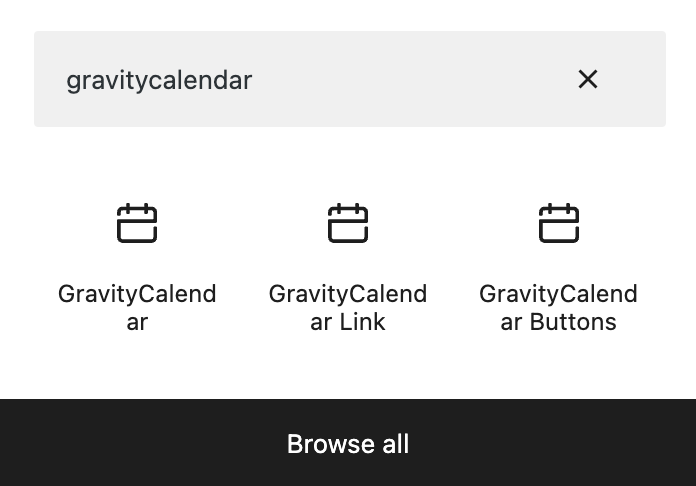Click the "GravityCalendar Buttons" block label
This screenshot has height=486, width=696.
559,308
